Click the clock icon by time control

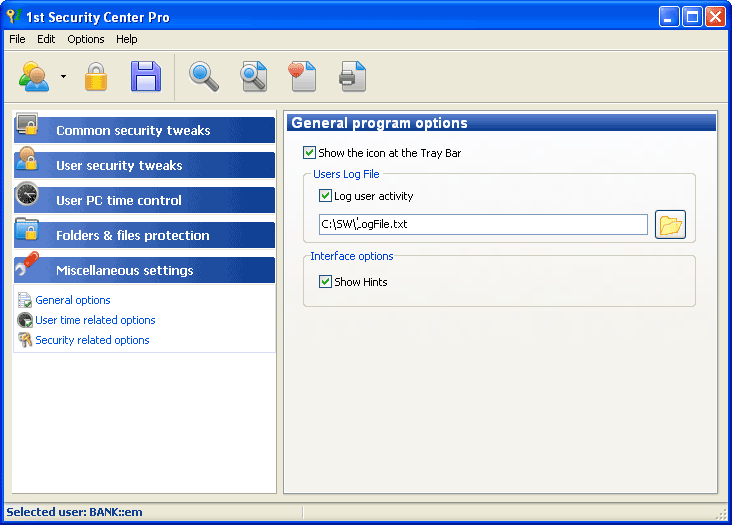[27, 194]
